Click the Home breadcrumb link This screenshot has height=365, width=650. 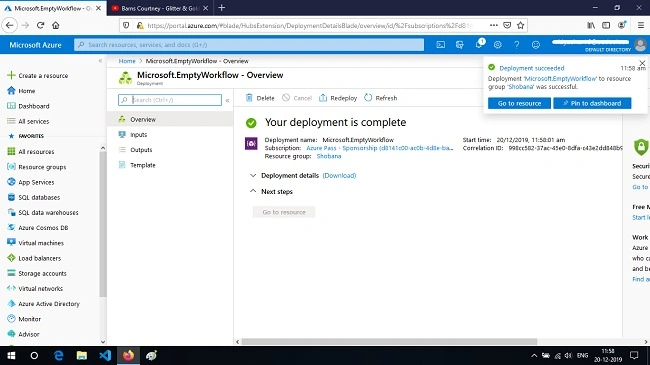(x=127, y=61)
